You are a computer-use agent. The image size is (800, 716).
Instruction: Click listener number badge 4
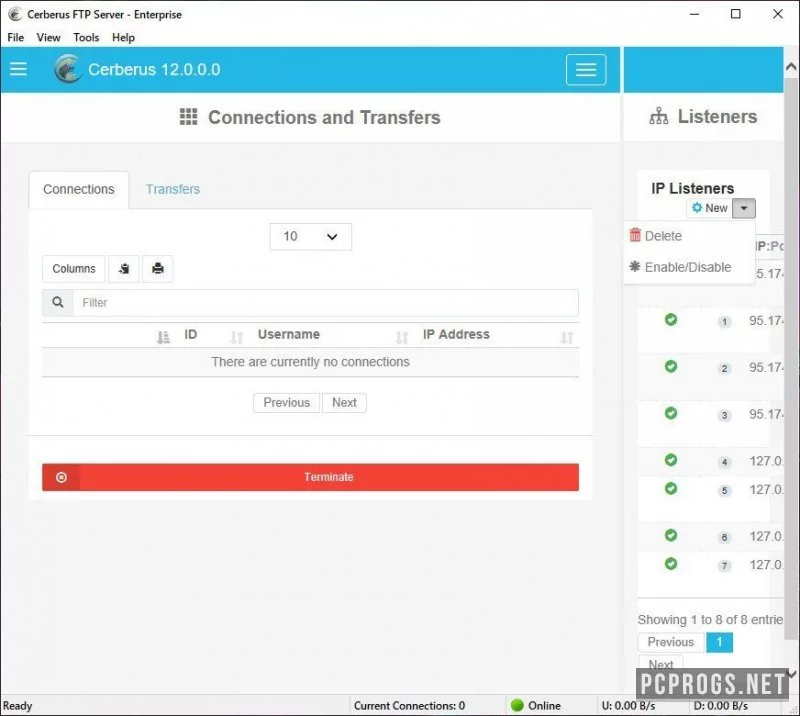point(724,462)
